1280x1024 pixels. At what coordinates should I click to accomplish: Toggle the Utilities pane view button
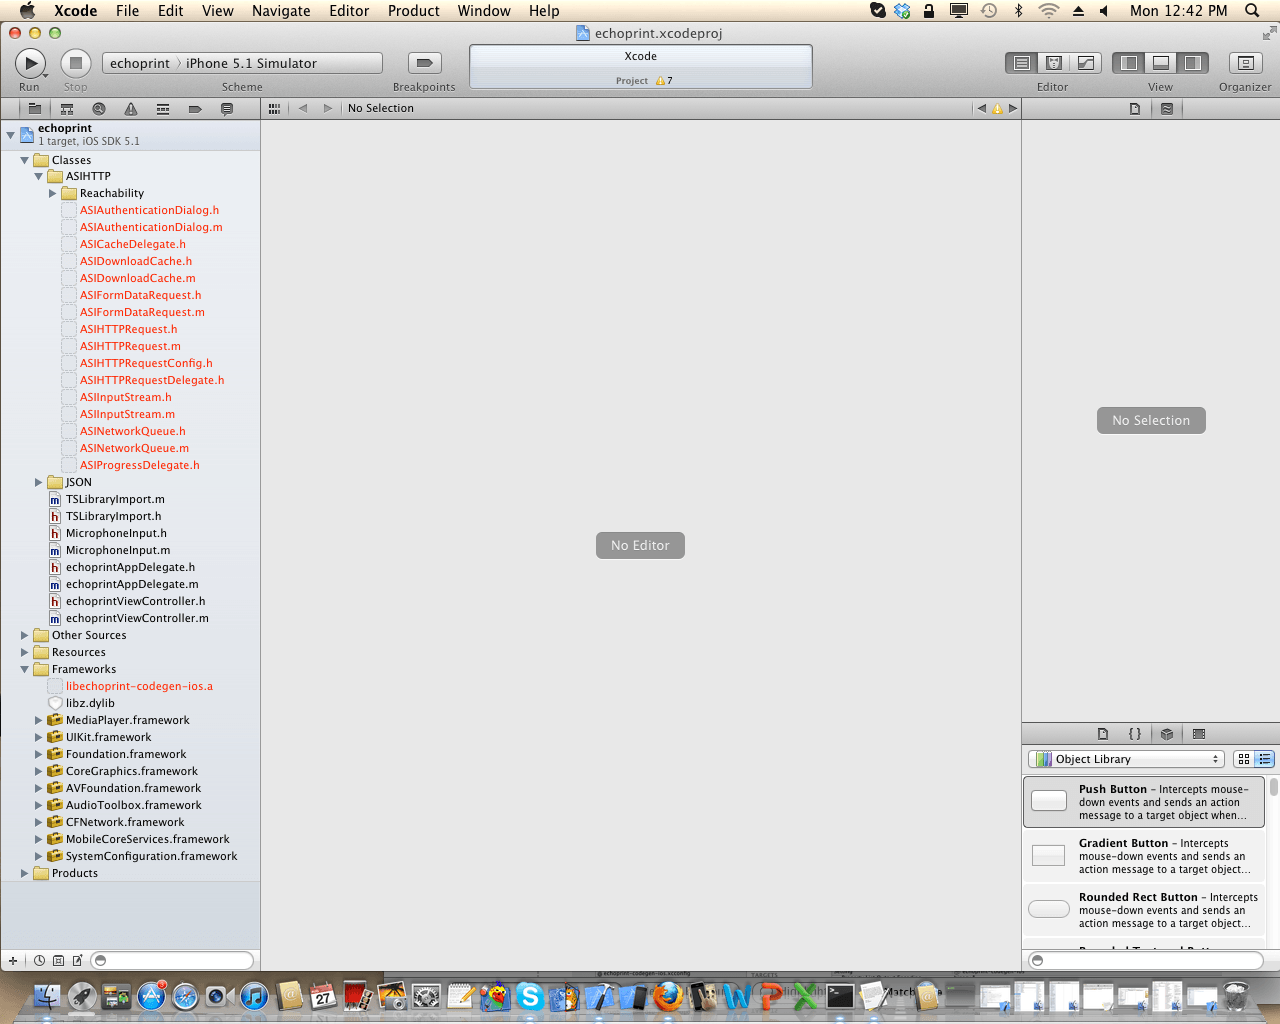click(x=1193, y=63)
